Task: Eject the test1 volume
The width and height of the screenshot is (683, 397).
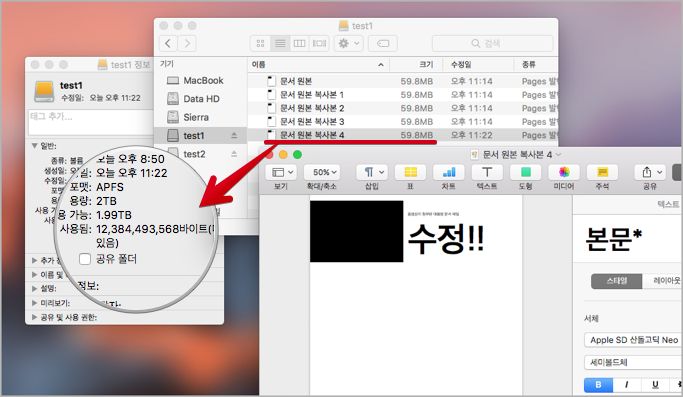Action: click(x=234, y=136)
